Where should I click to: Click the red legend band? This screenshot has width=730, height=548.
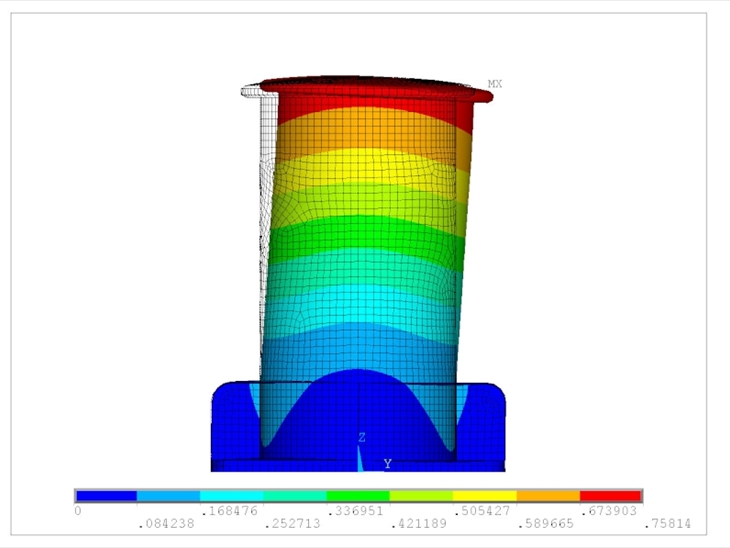coord(610,496)
